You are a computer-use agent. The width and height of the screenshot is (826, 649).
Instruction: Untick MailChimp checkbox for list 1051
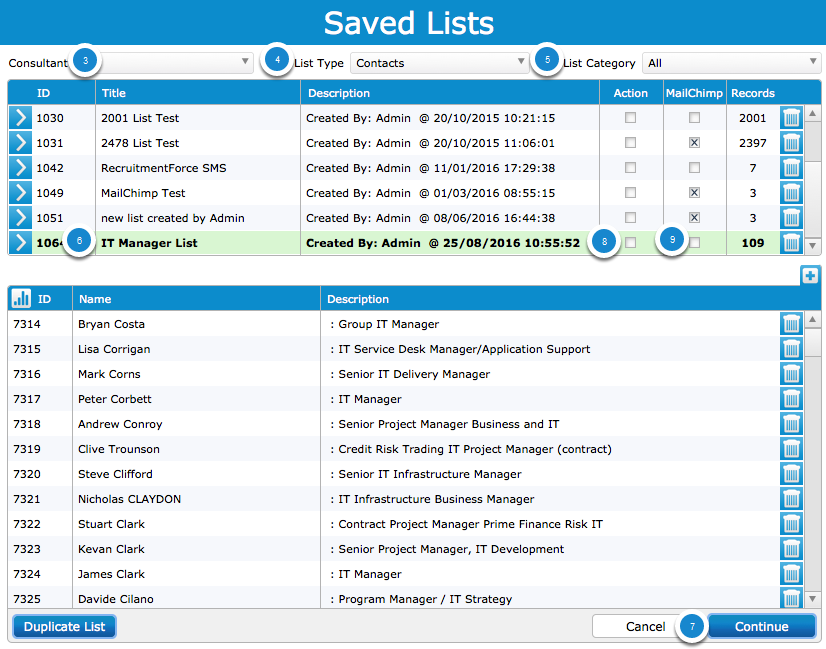694,218
